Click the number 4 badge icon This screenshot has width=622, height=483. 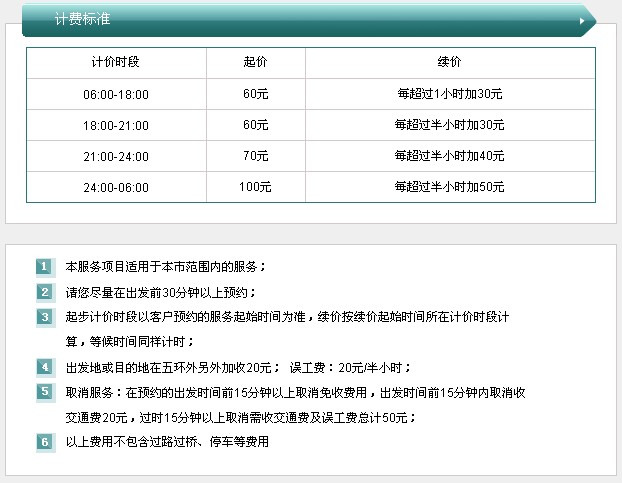[44, 367]
